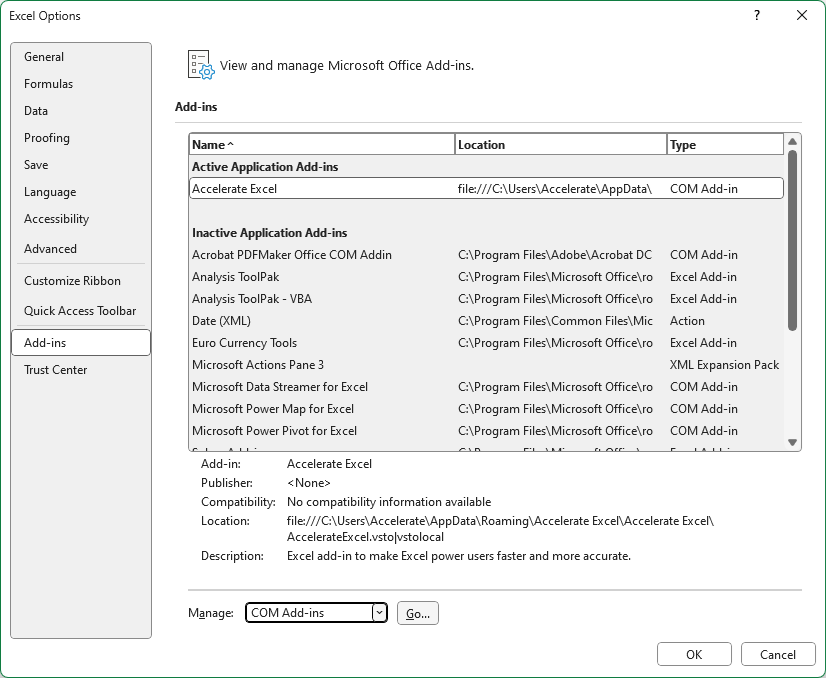
Task: Select the Accelerate Excel add-in row
Action: (x=486, y=189)
